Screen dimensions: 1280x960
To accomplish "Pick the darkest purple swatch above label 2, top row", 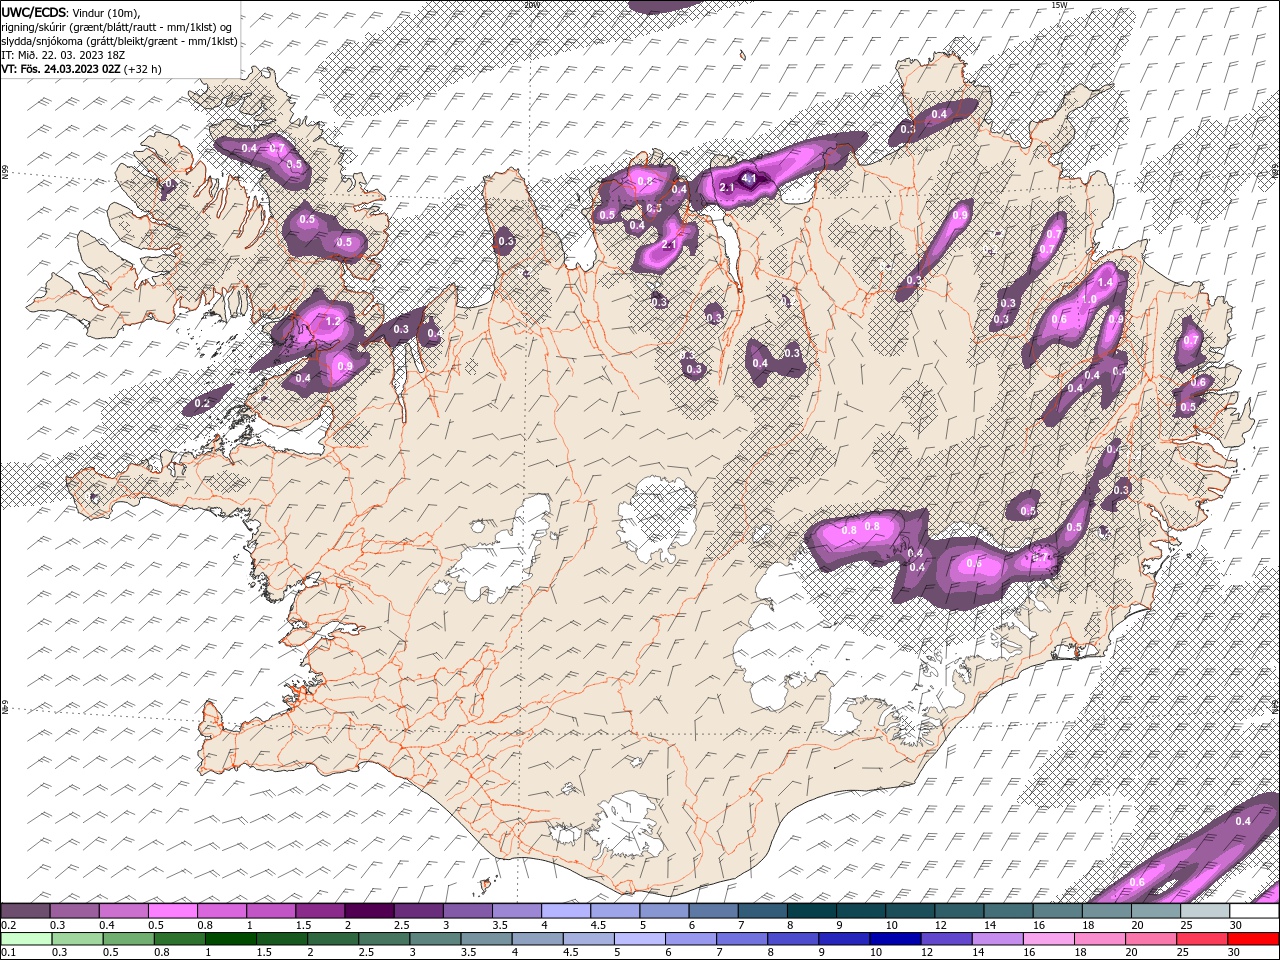I will 369,911.
